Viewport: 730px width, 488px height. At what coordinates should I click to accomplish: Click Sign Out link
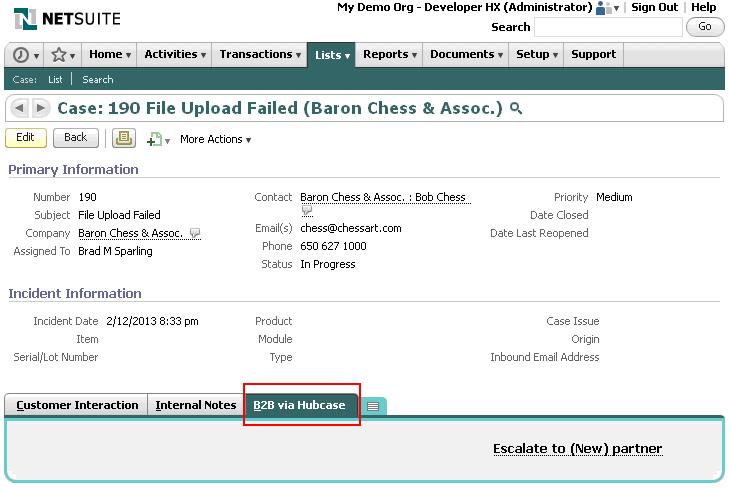pyautogui.click(x=654, y=7)
